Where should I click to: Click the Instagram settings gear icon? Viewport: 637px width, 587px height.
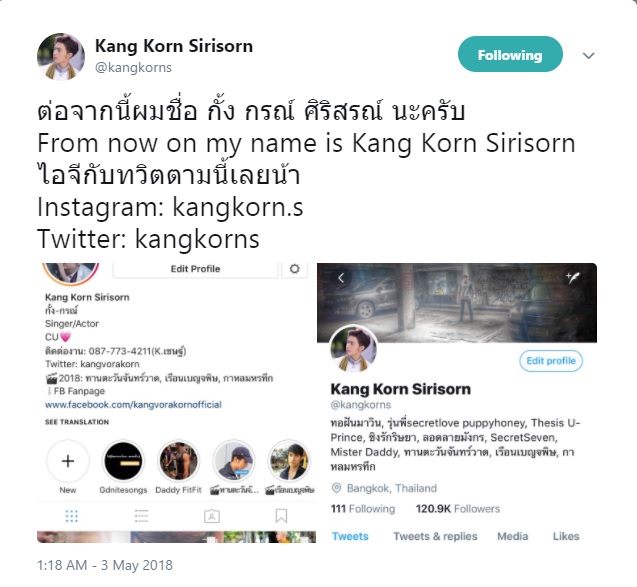click(295, 269)
